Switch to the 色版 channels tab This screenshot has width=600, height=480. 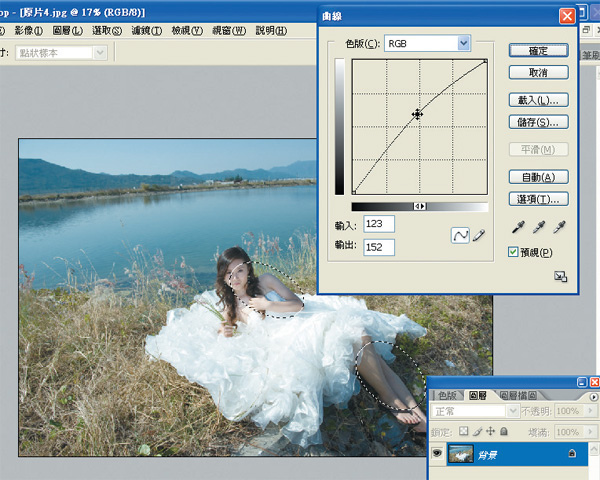coord(447,395)
